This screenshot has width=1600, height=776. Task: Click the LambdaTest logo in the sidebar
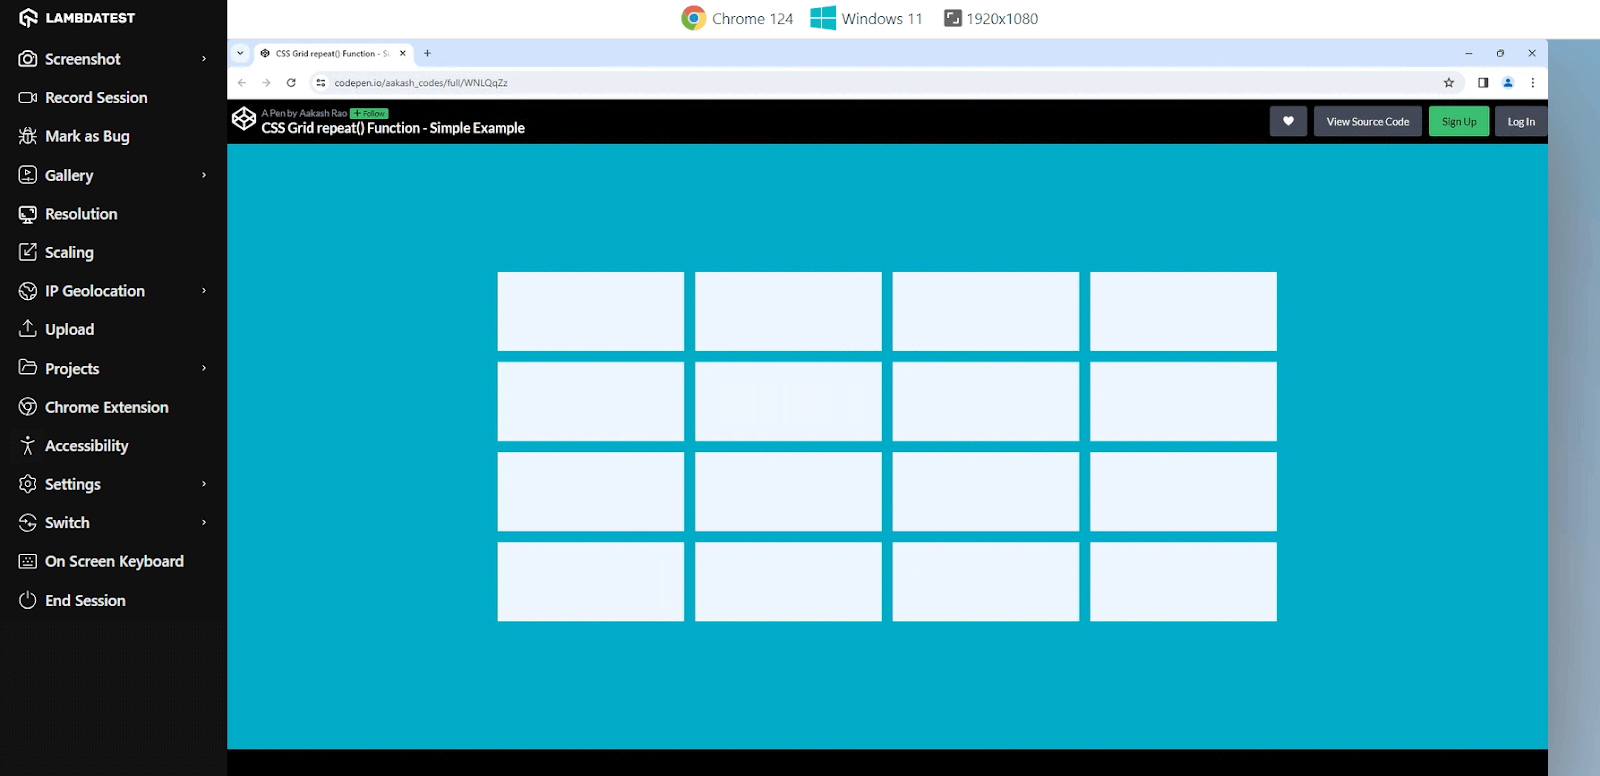(77, 18)
